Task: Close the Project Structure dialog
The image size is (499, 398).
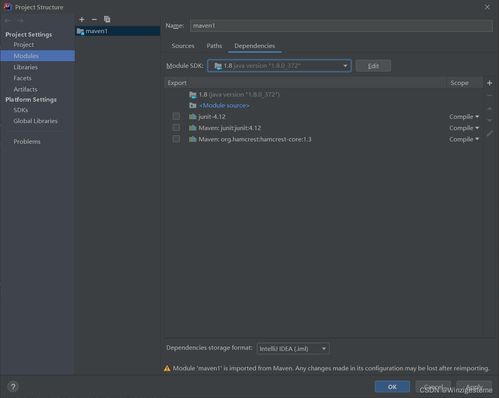Action: click(487, 7)
